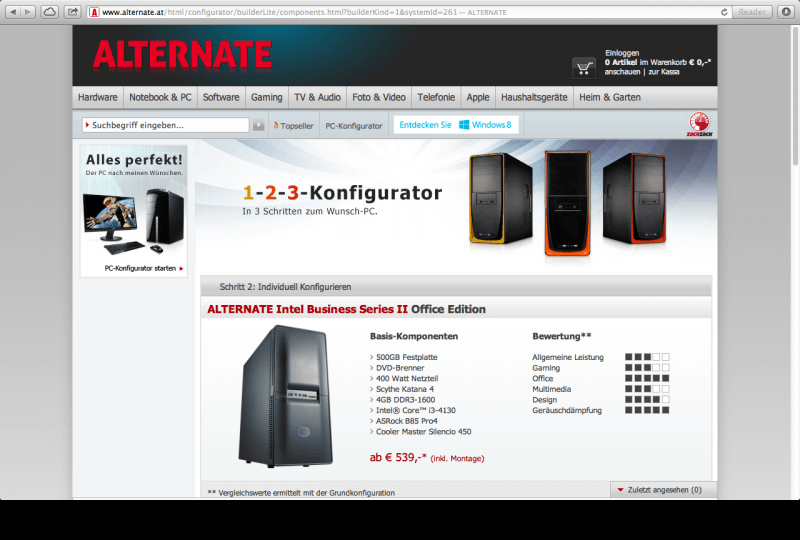The height and width of the screenshot is (540, 800).
Task: Click PC-Konfigurator starten link
Action: click(x=143, y=268)
